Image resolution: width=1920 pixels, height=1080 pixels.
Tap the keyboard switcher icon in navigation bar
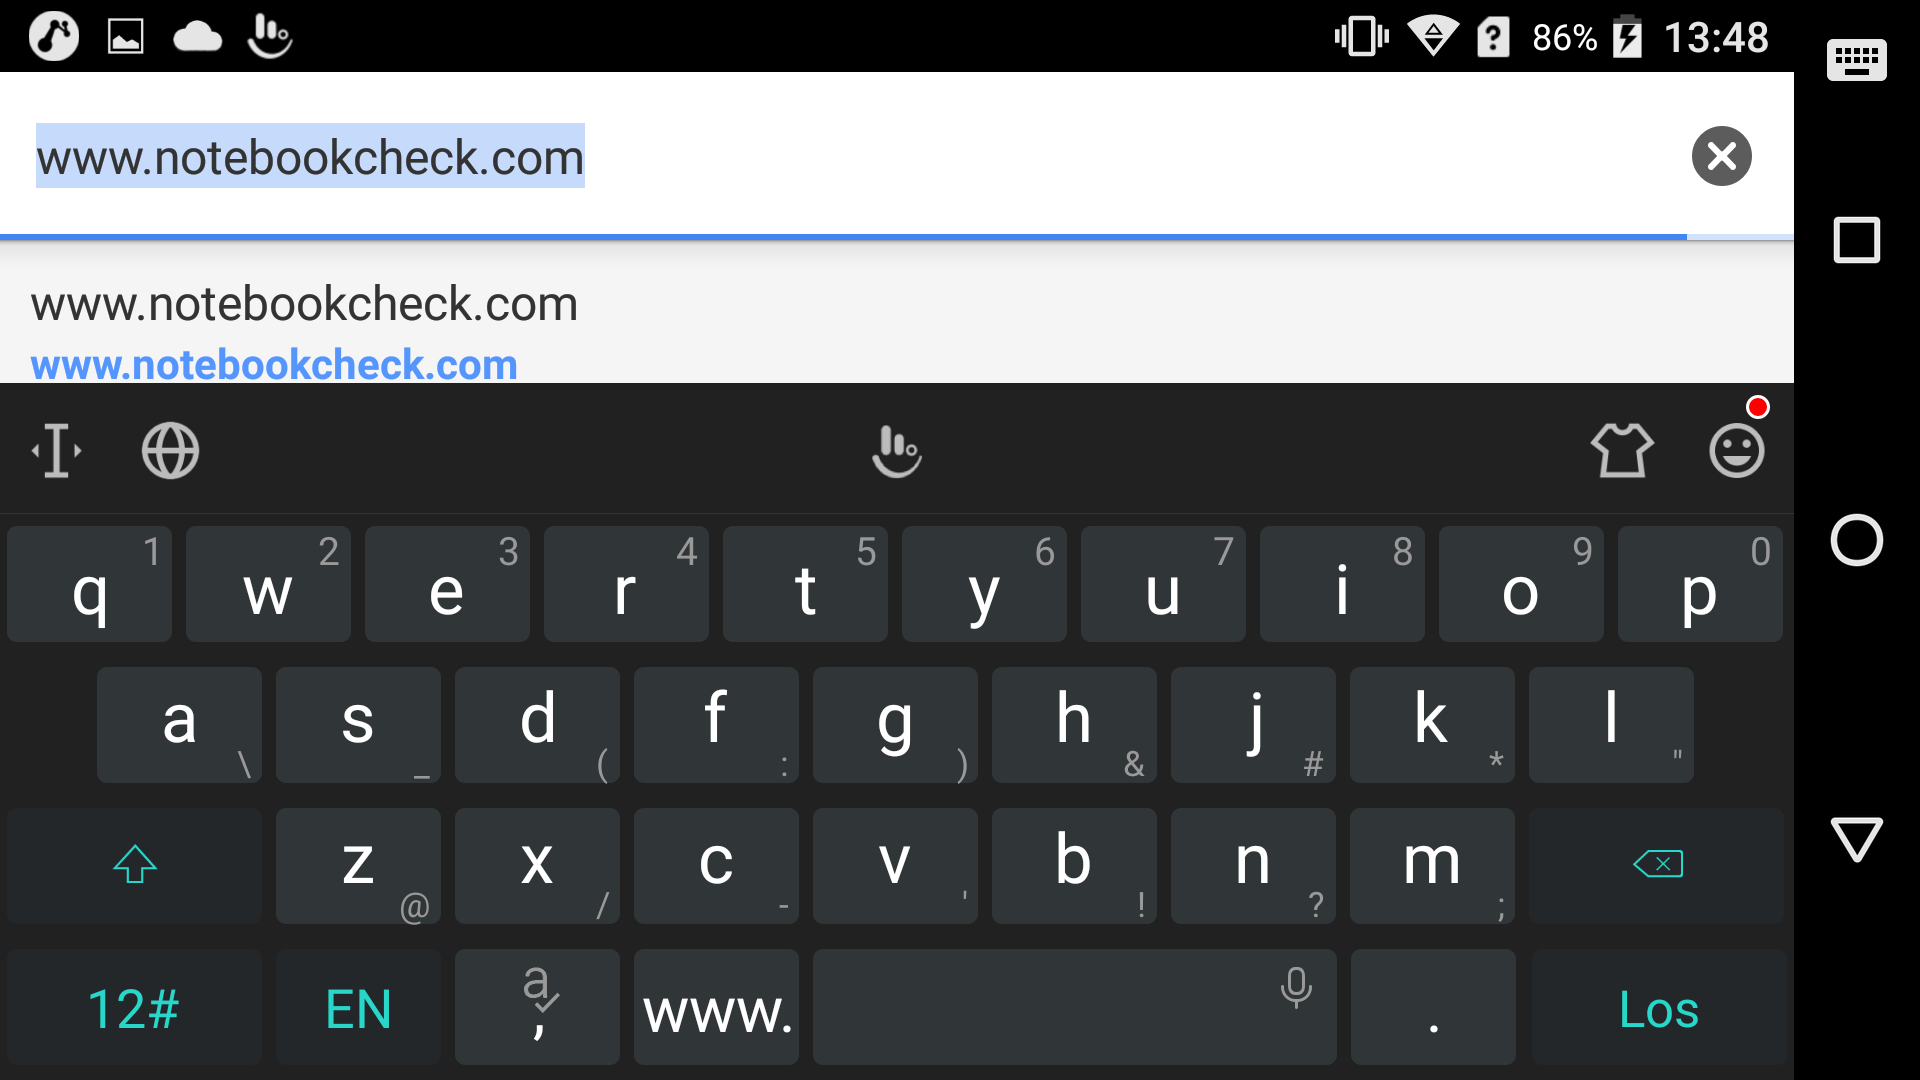click(1856, 60)
